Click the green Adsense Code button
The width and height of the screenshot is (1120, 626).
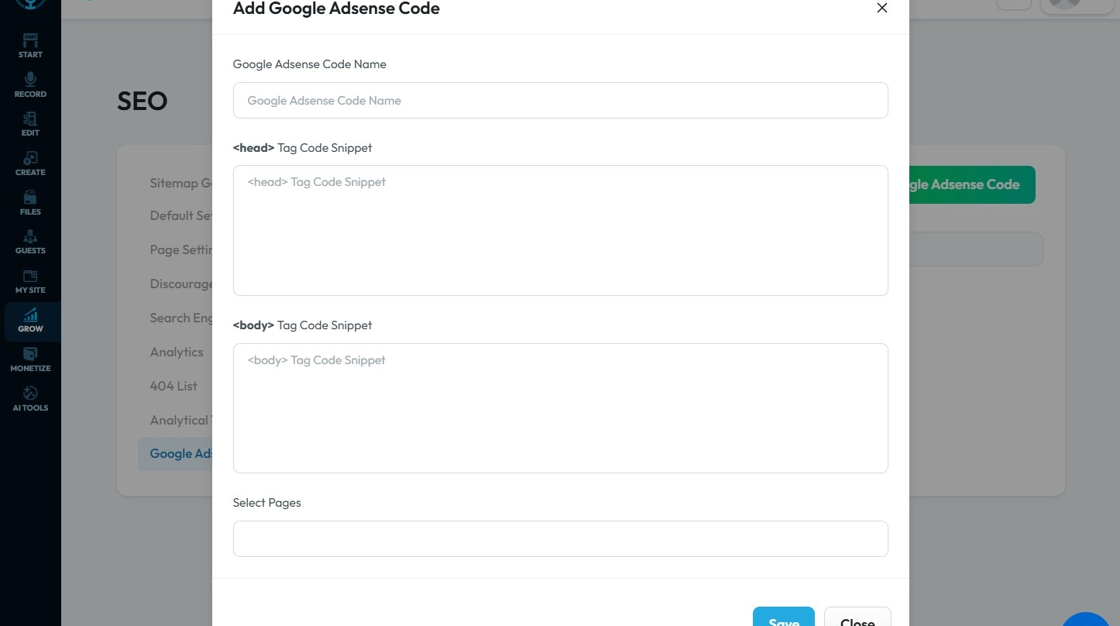[x=970, y=185]
